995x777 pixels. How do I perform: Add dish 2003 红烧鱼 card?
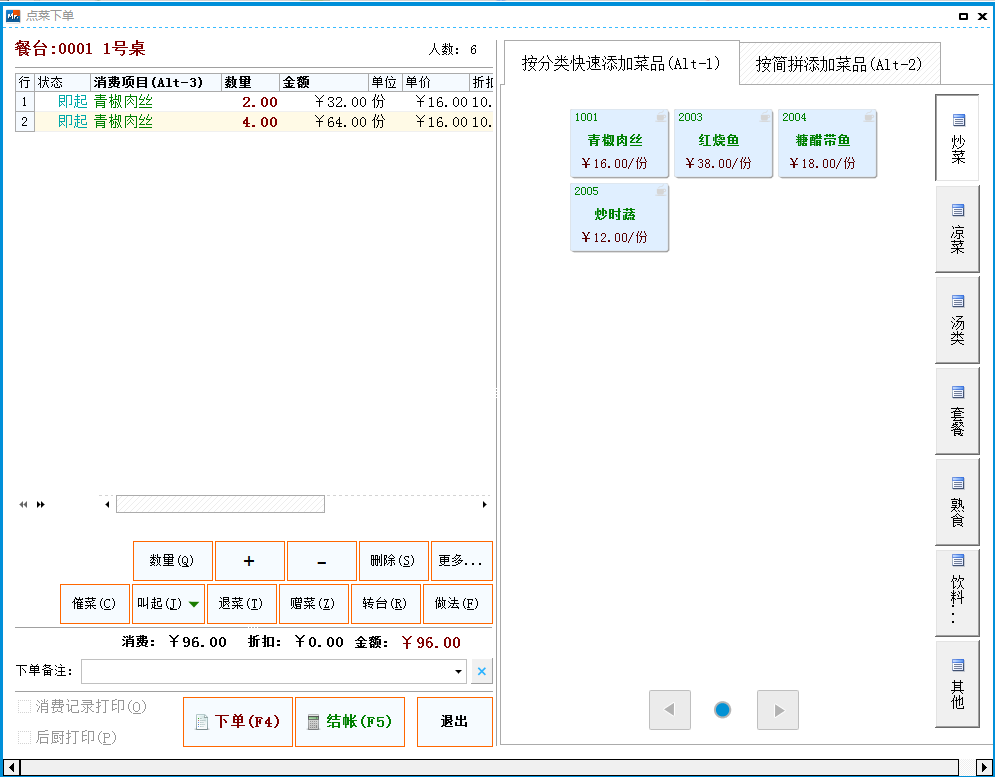click(x=723, y=143)
